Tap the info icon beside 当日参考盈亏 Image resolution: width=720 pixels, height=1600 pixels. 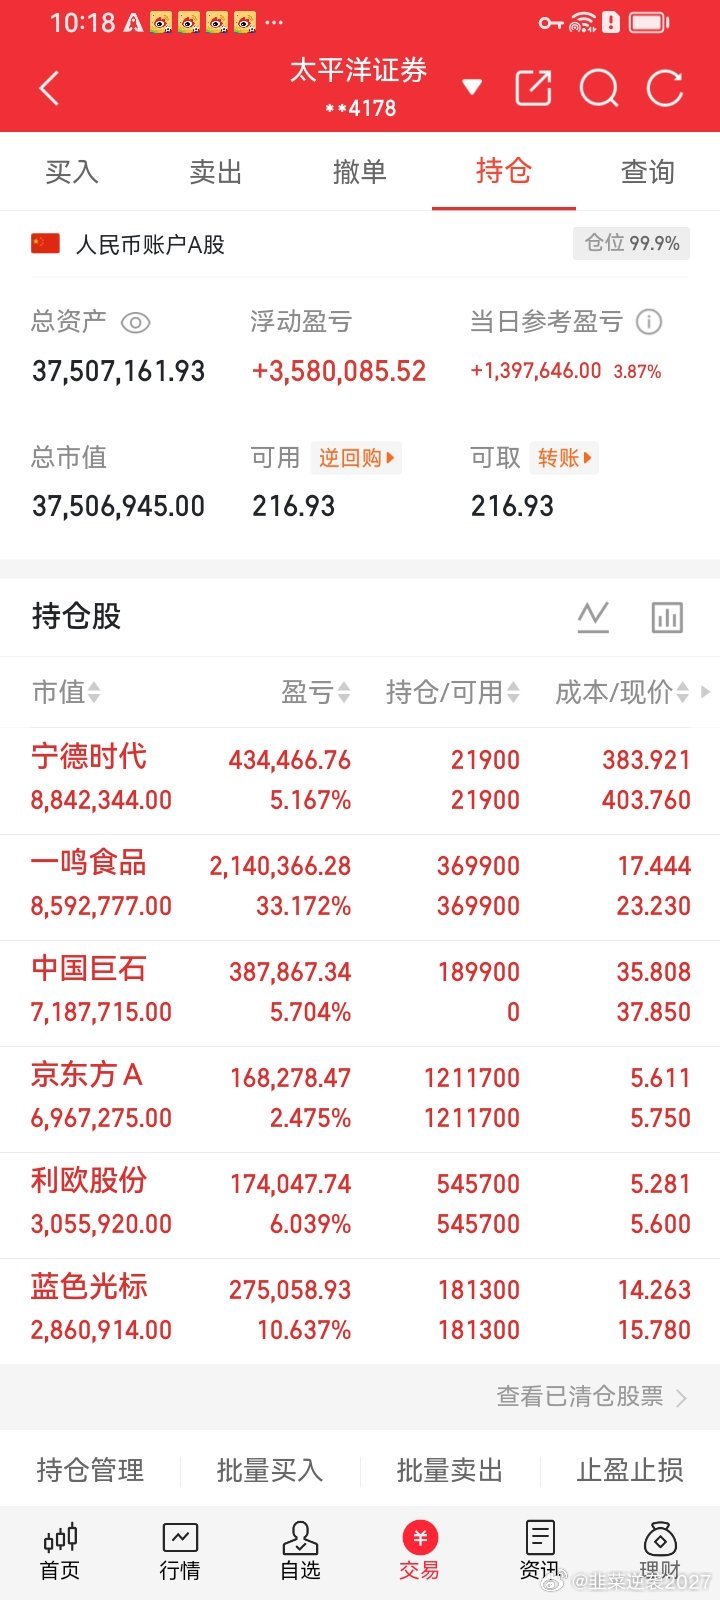pos(649,322)
